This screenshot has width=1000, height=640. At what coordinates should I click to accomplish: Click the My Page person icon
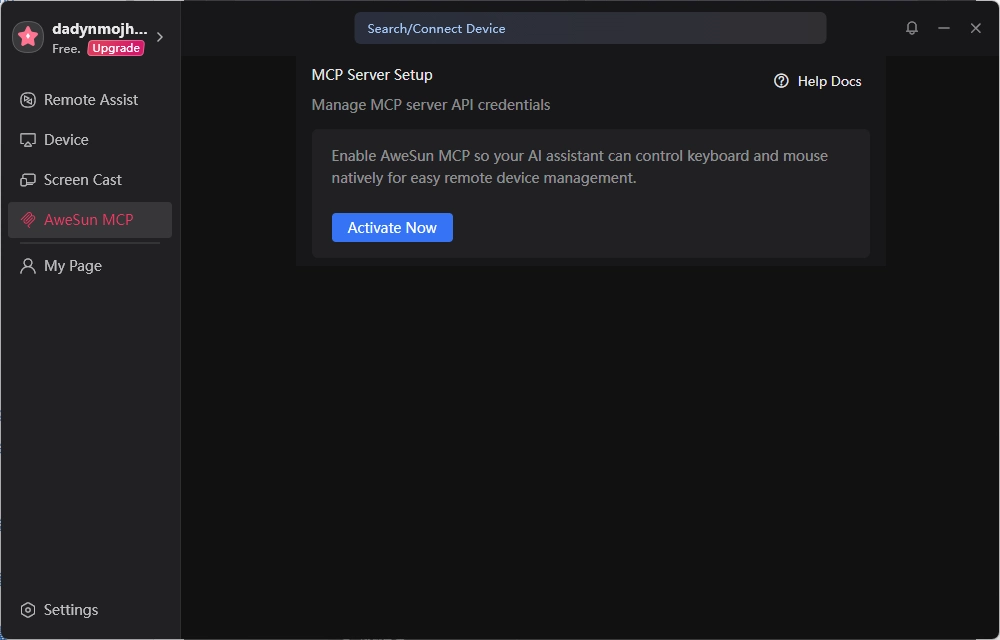tap(27, 266)
